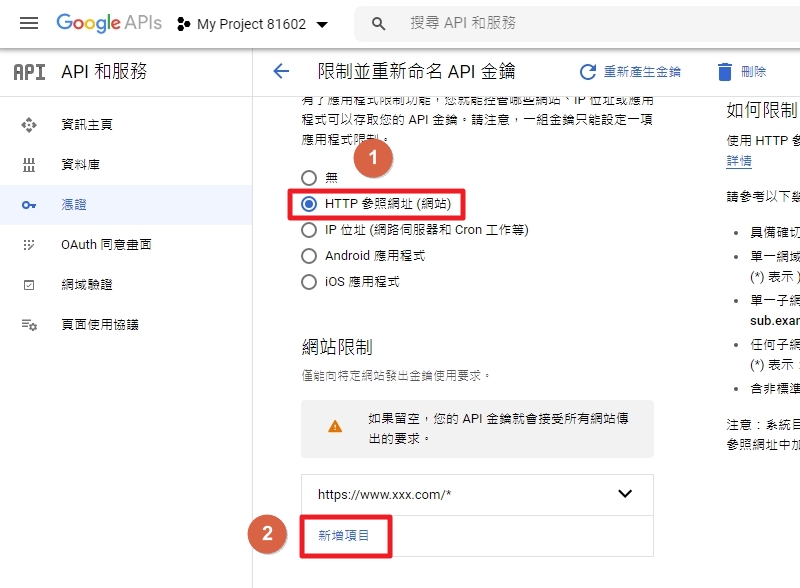Open OAuth 同意畫面 in sidebar
The width and height of the screenshot is (800, 588).
[106, 244]
